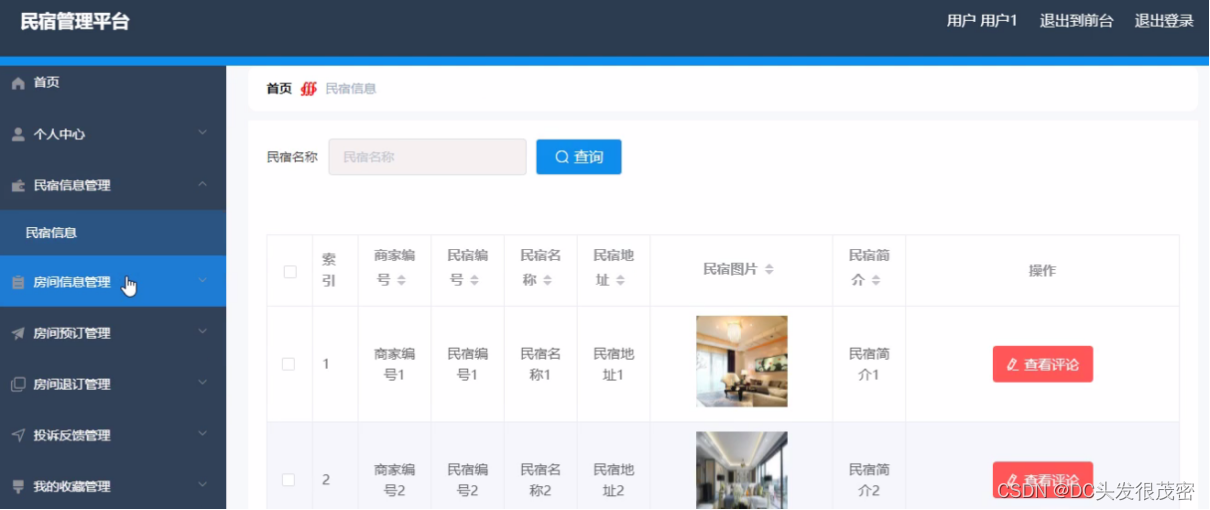Click the cell 商家编号2

click(394, 480)
